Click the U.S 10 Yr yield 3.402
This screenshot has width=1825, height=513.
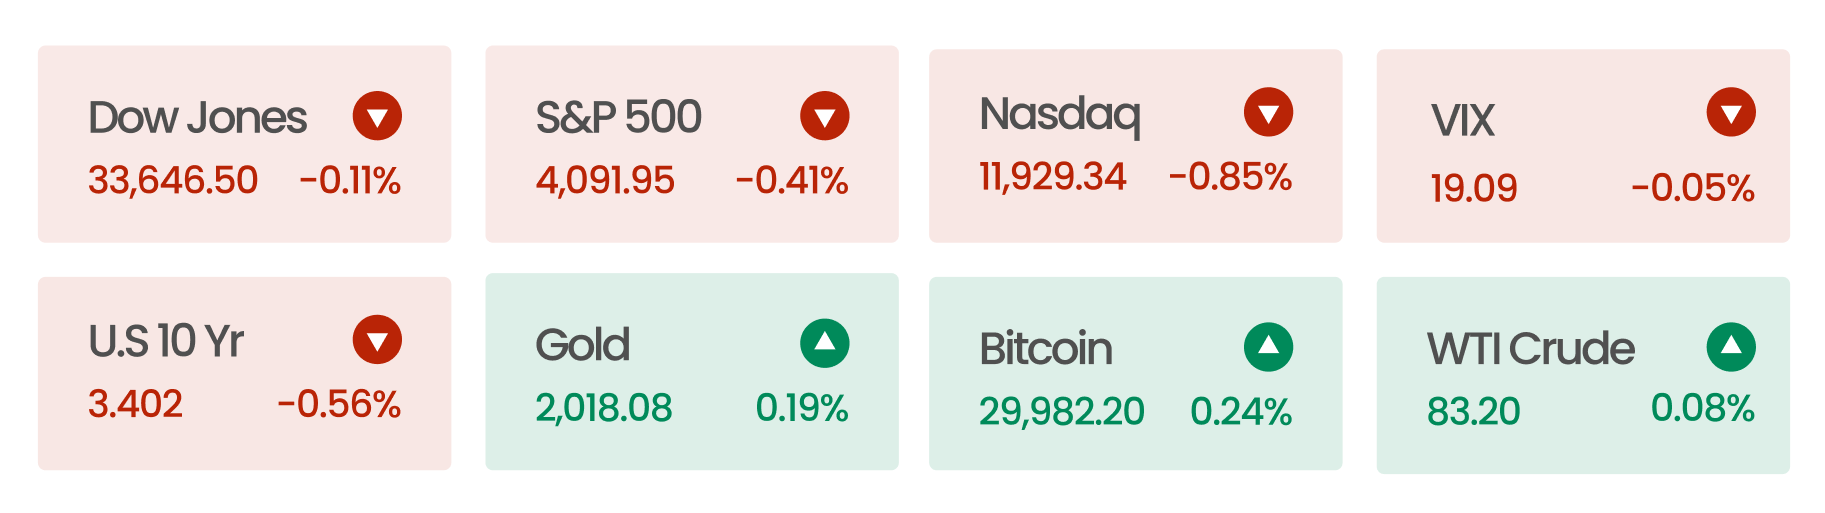[x=135, y=404]
